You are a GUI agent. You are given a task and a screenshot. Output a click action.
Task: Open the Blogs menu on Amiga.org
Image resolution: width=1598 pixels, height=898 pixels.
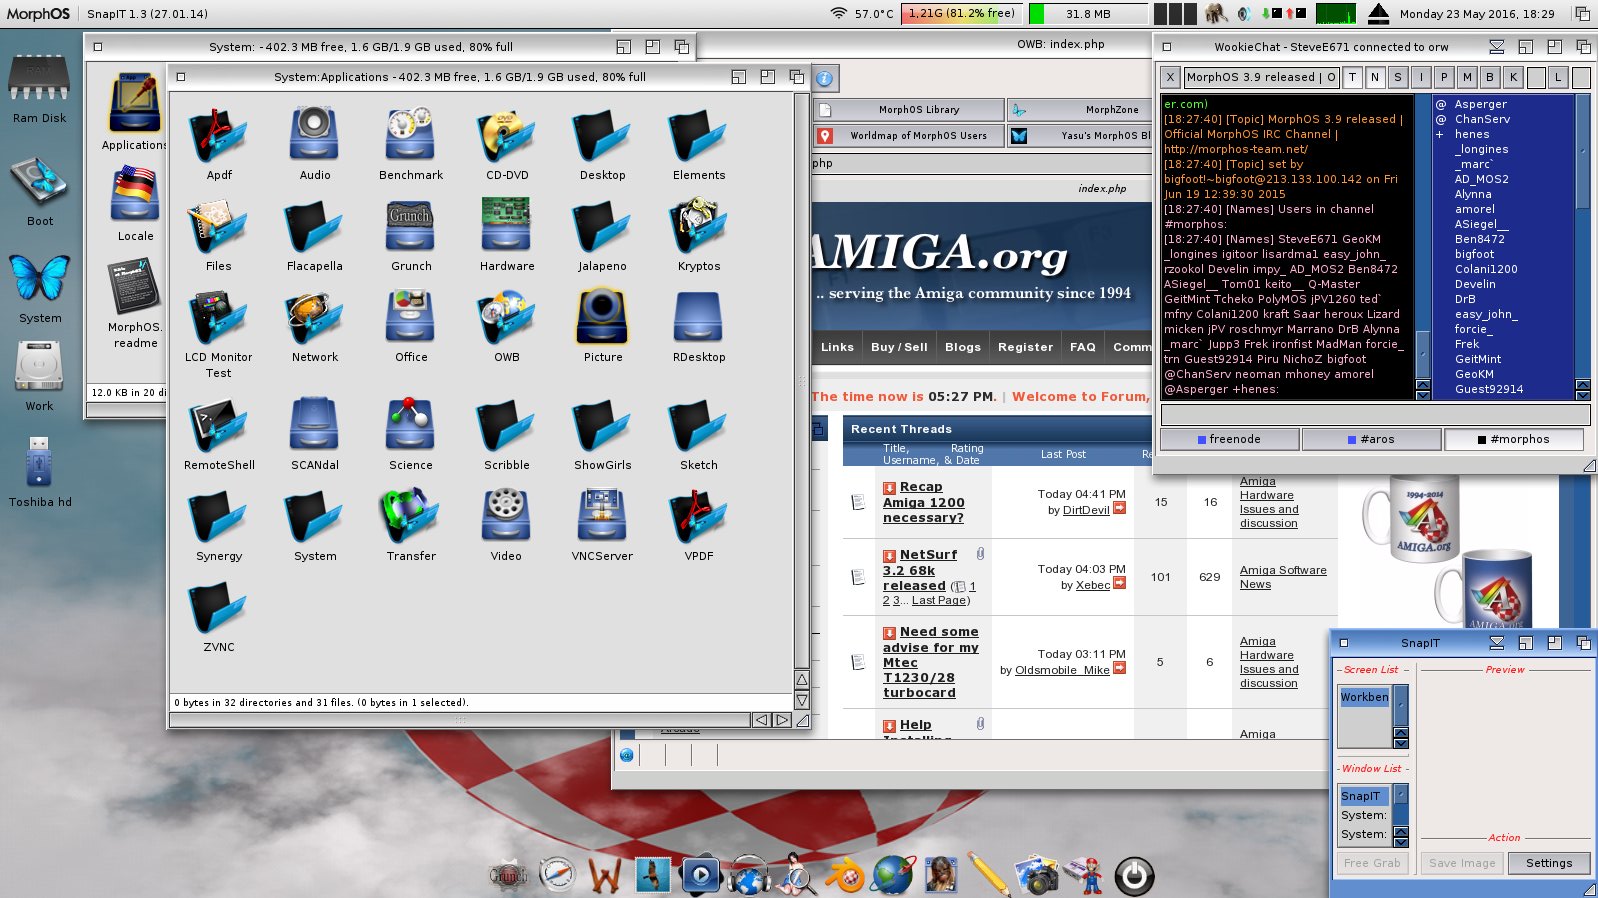[962, 347]
